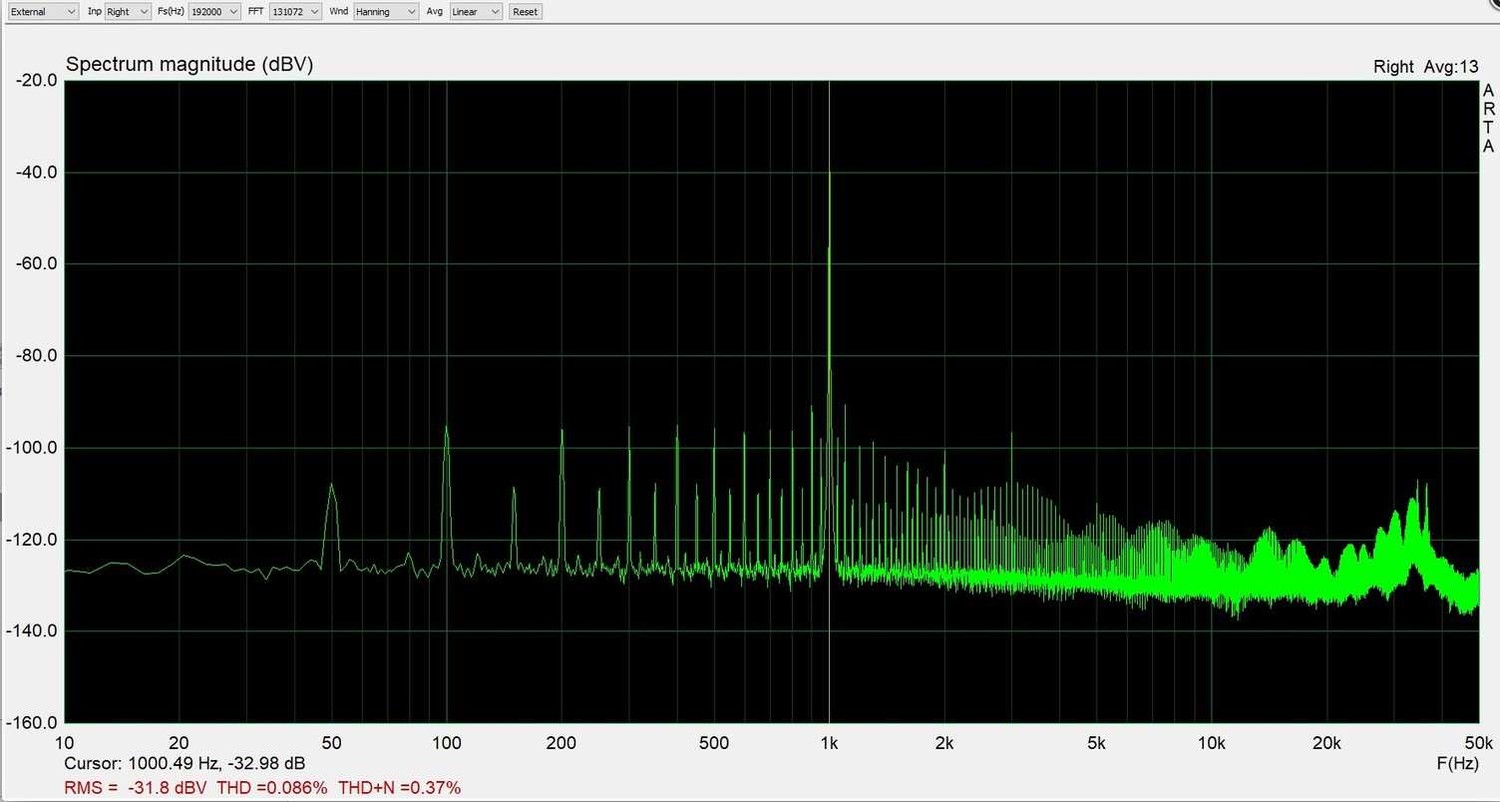Open the FFT size dropdown showing 131072
This screenshot has width=1500, height=802.
(296, 12)
